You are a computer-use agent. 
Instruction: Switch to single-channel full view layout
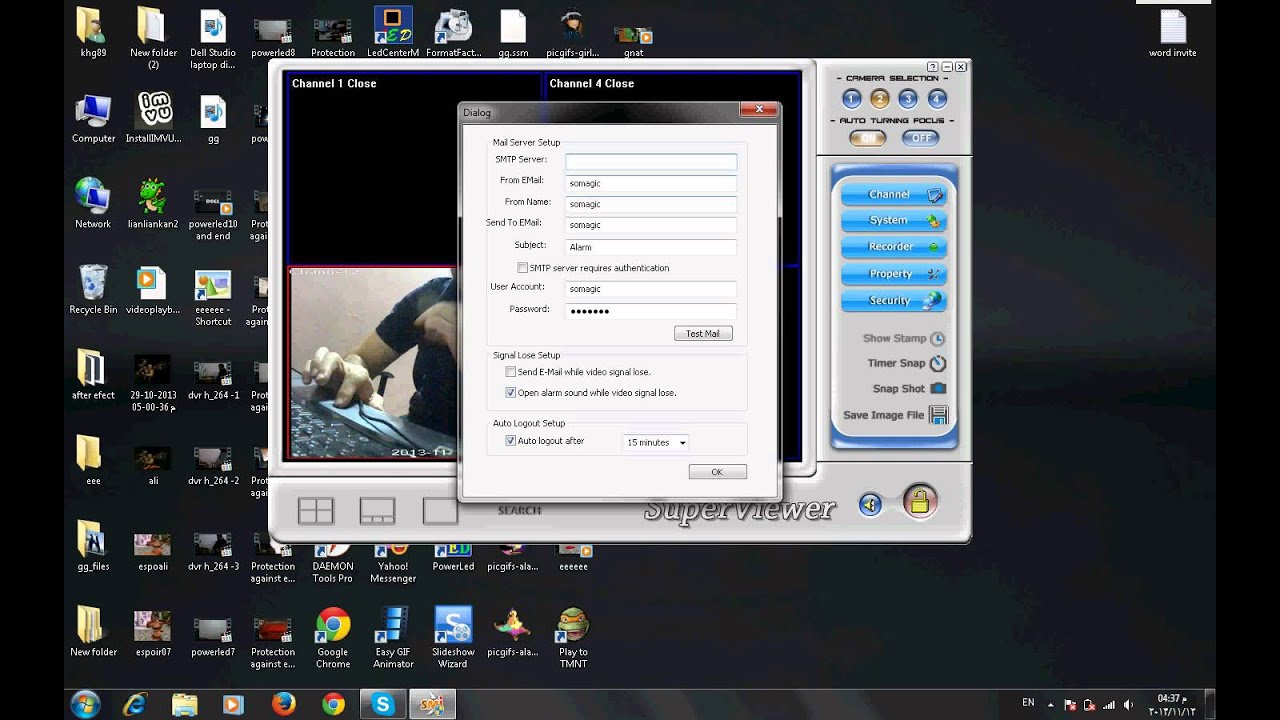(440, 511)
